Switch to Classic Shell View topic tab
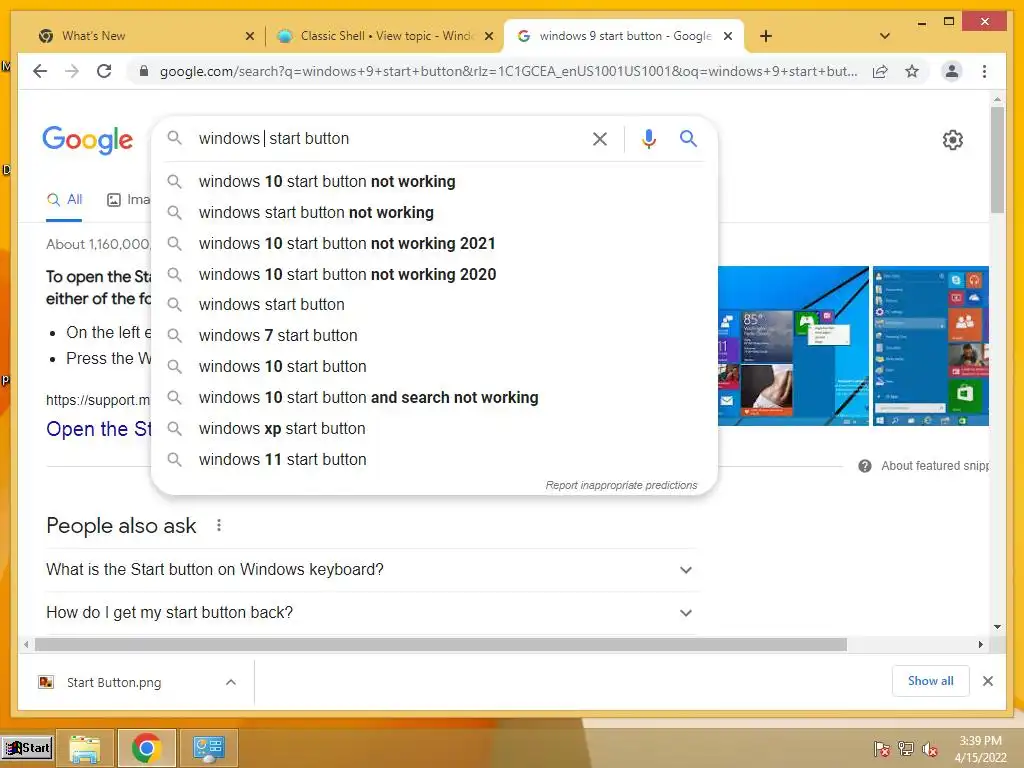Screen dimensions: 1024x768 (385, 36)
